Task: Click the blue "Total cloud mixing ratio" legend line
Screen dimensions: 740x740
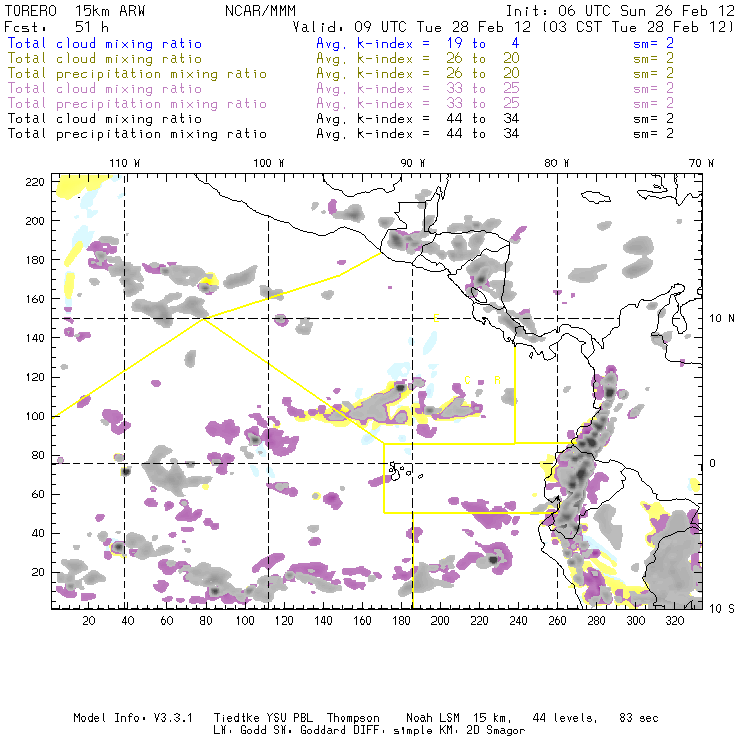Action: click(x=105, y=43)
